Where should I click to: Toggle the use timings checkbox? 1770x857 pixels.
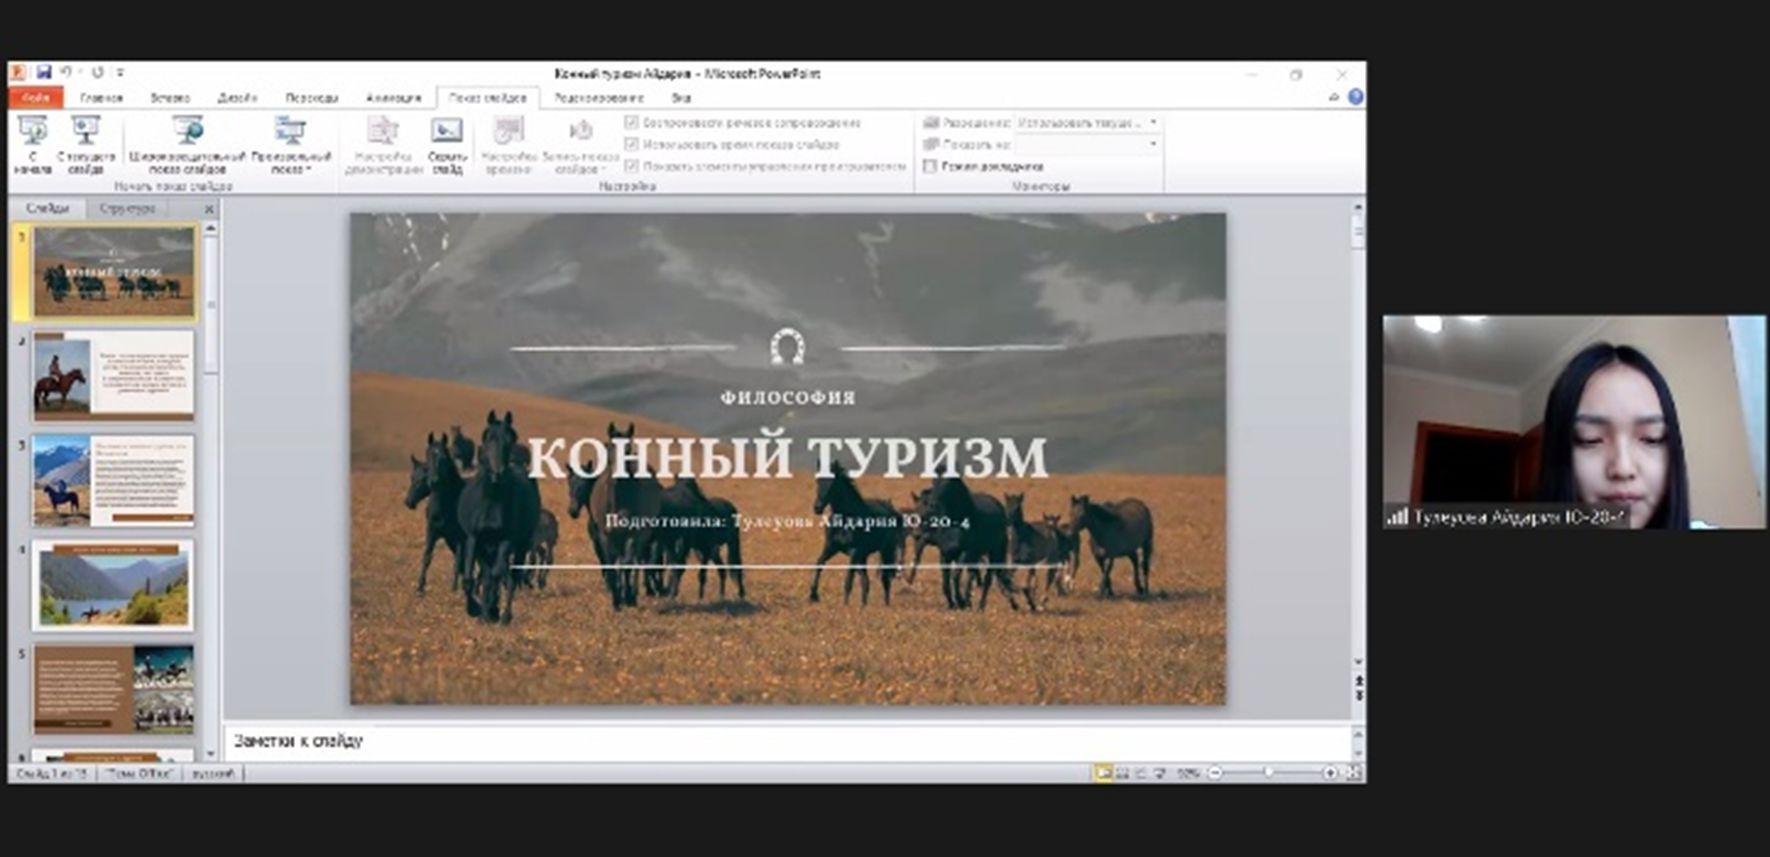tap(631, 144)
